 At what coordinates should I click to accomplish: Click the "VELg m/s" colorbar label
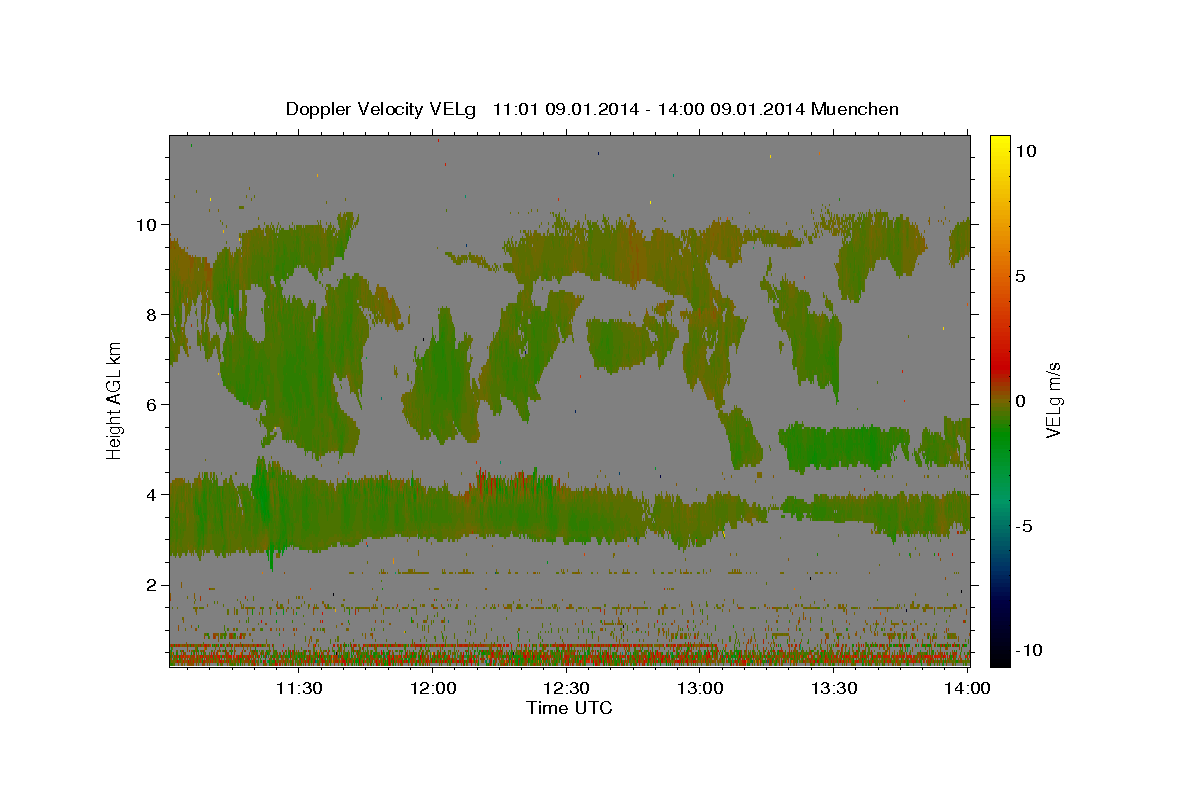(x=1053, y=400)
